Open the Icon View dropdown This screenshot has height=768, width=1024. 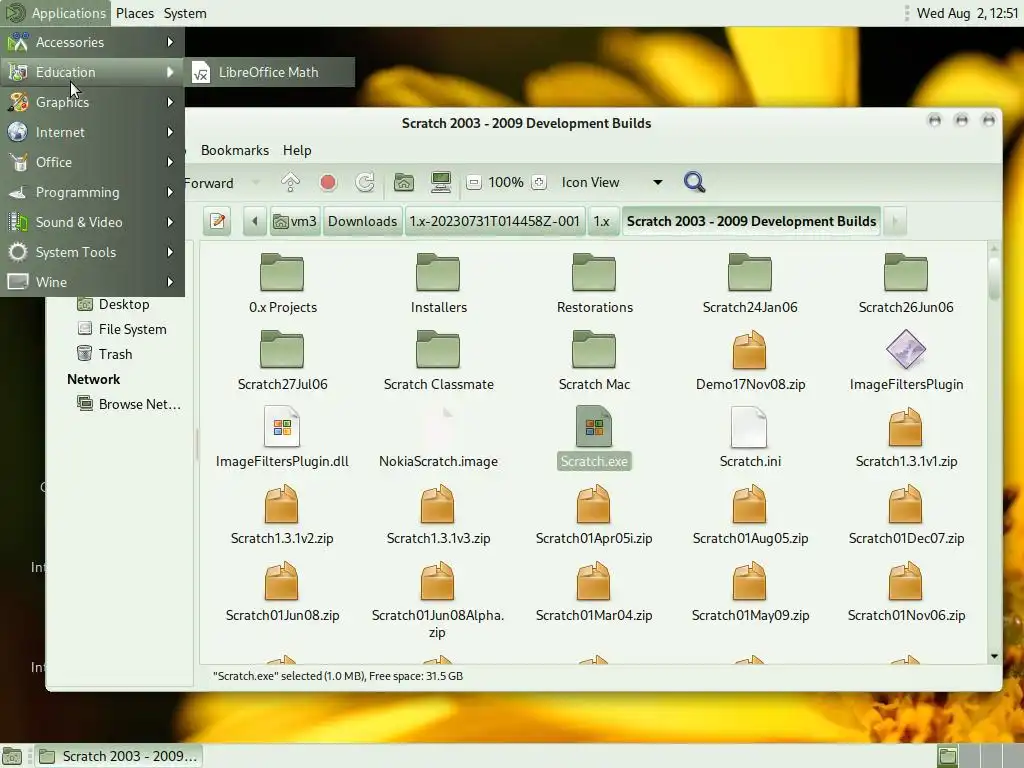point(612,182)
